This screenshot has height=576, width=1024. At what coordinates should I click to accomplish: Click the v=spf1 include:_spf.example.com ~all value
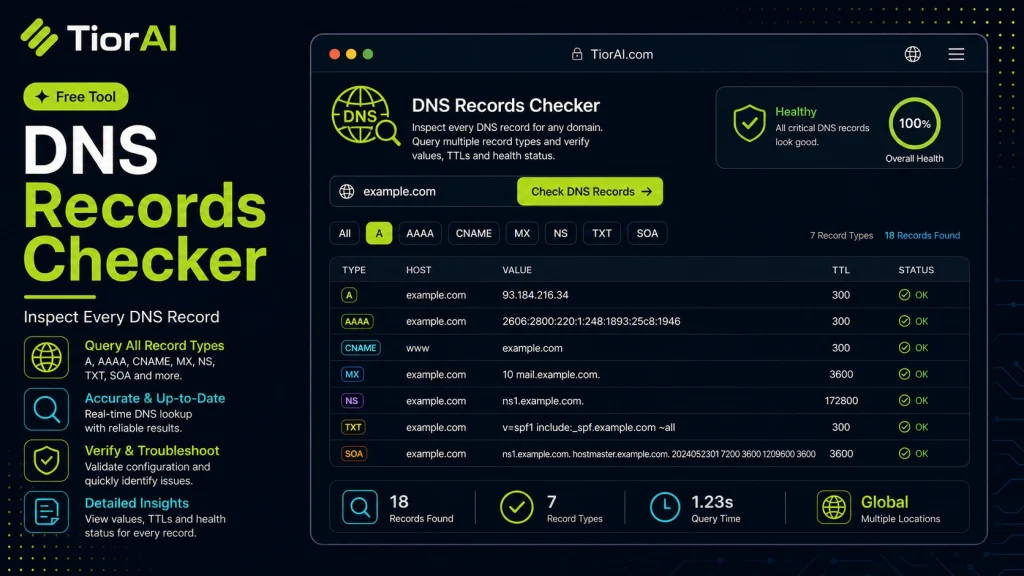tap(588, 427)
